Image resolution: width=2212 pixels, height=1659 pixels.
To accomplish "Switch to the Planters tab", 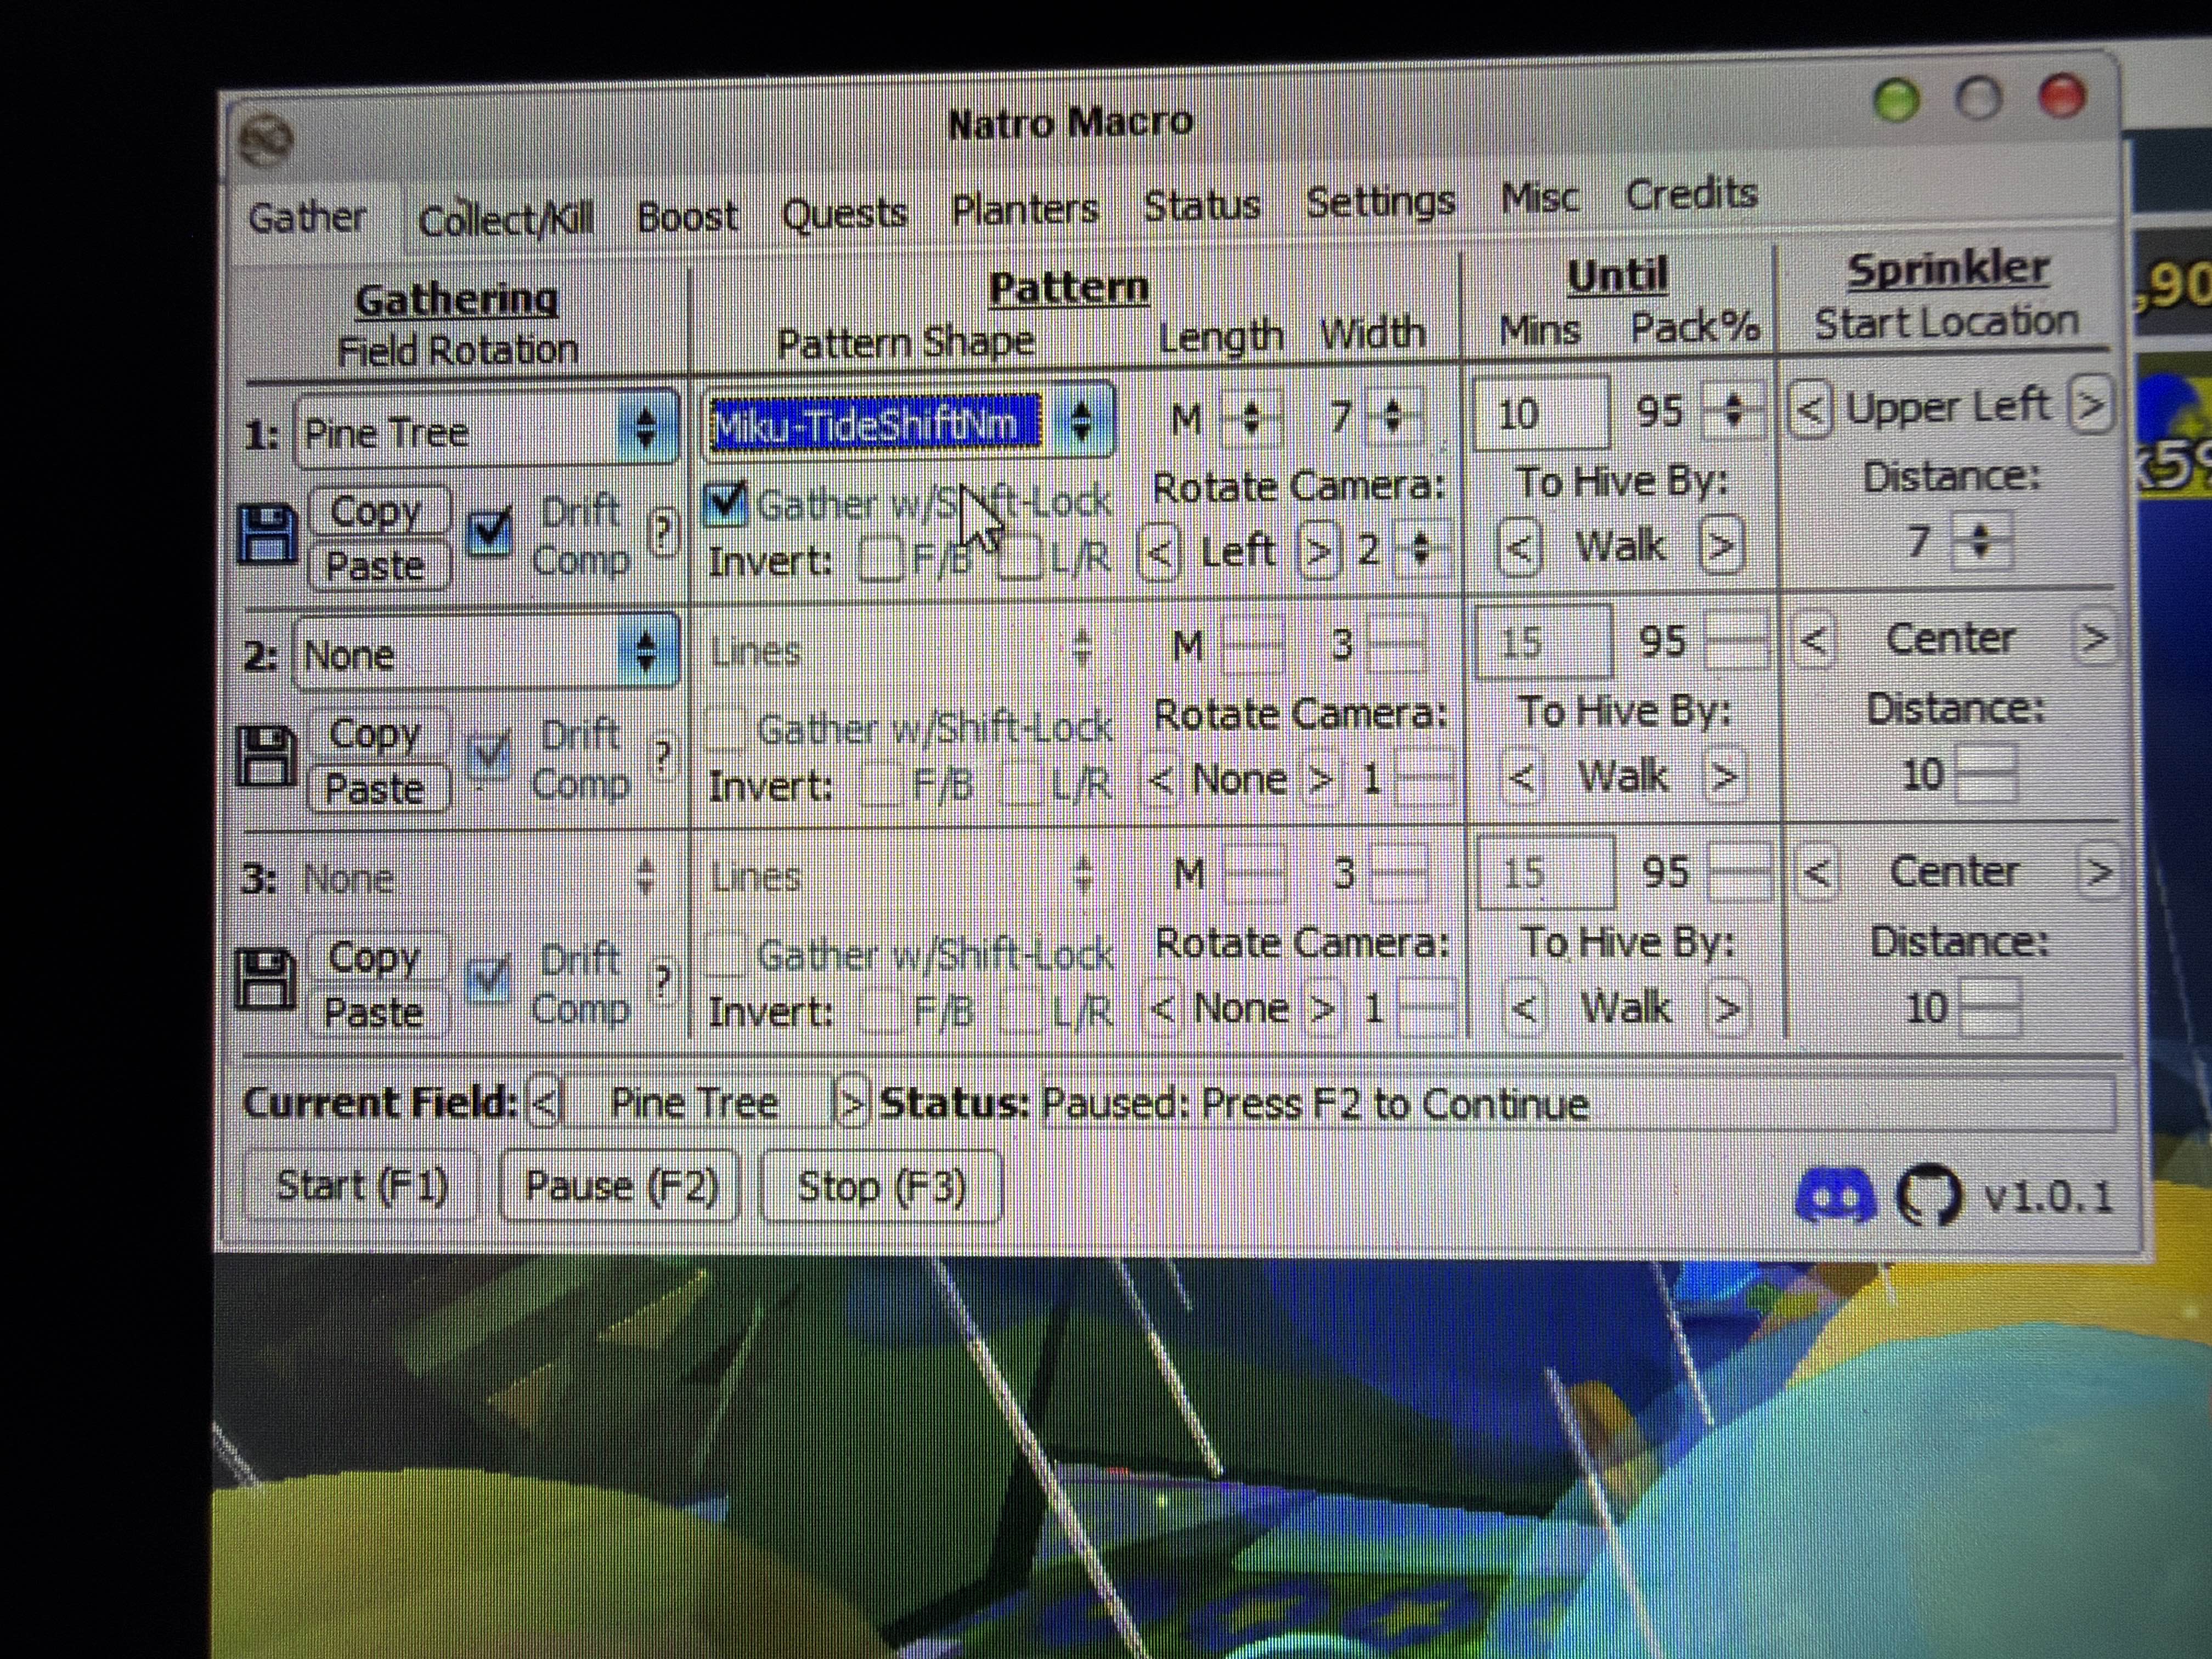I will coord(1025,209).
